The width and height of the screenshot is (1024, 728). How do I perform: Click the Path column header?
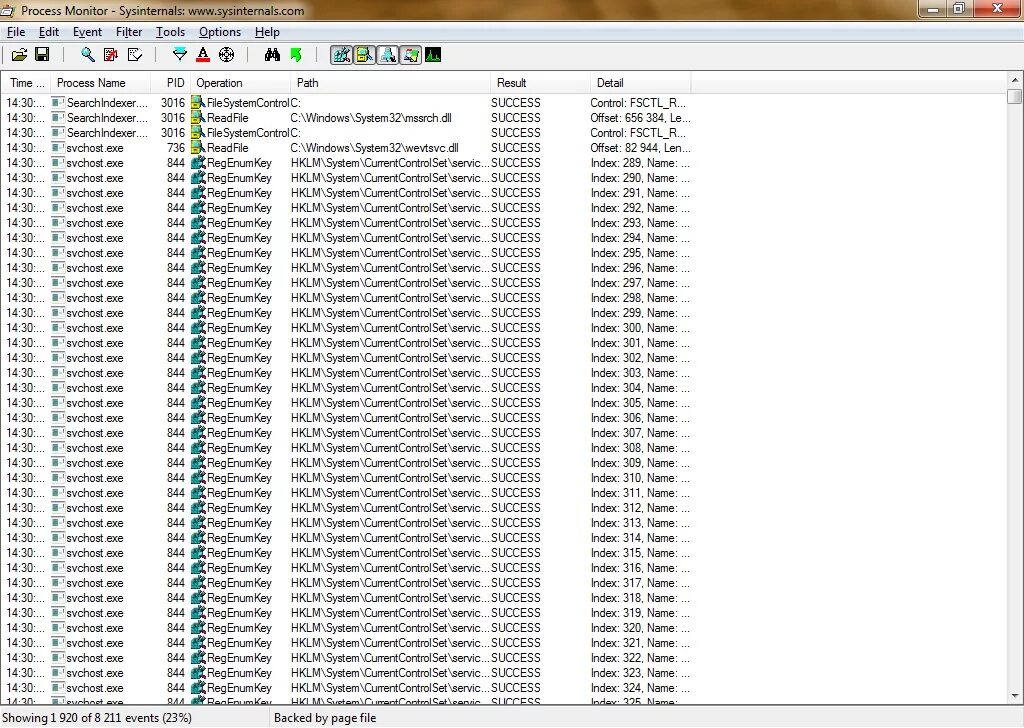(x=390, y=83)
